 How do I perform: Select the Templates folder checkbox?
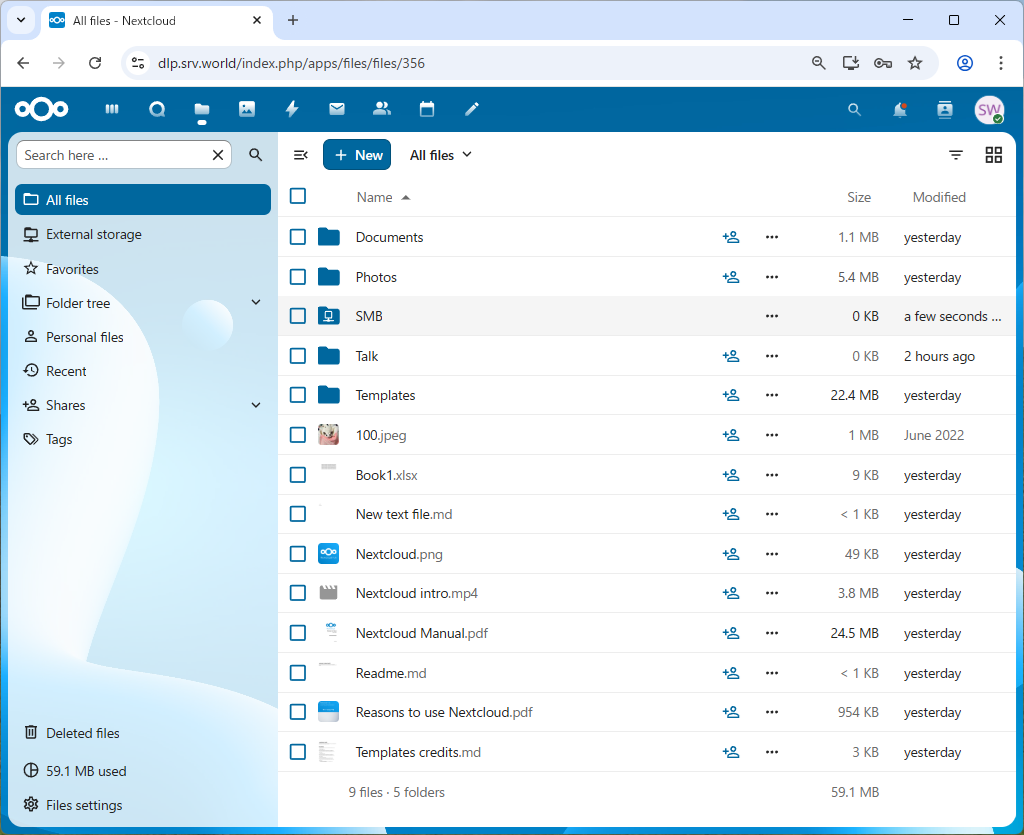coord(298,395)
